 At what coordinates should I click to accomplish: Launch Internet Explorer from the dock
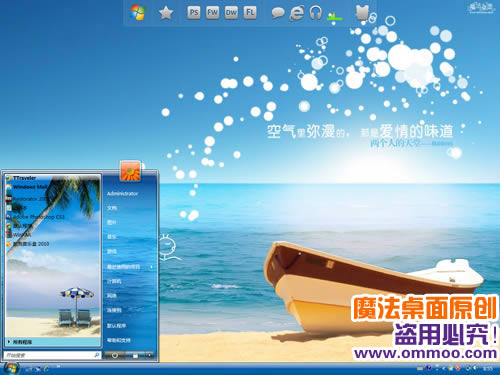click(x=296, y=13)
